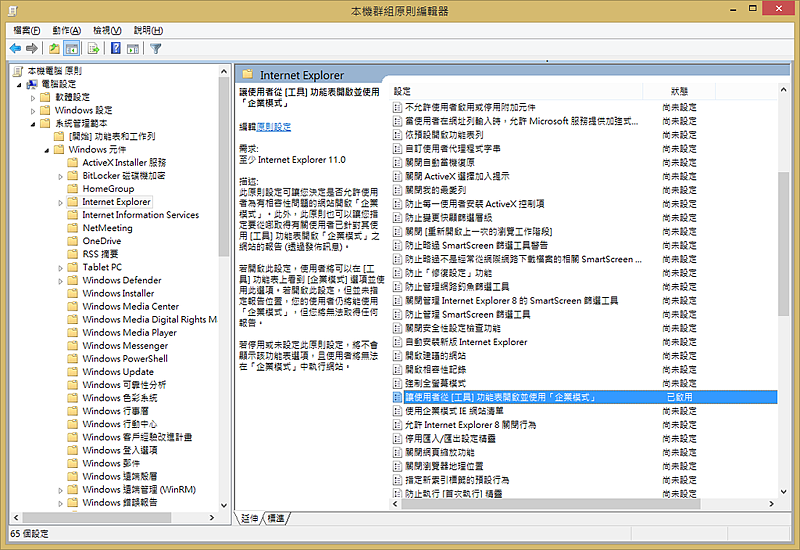Select Internet Information Services tree folder

[141, 215]
